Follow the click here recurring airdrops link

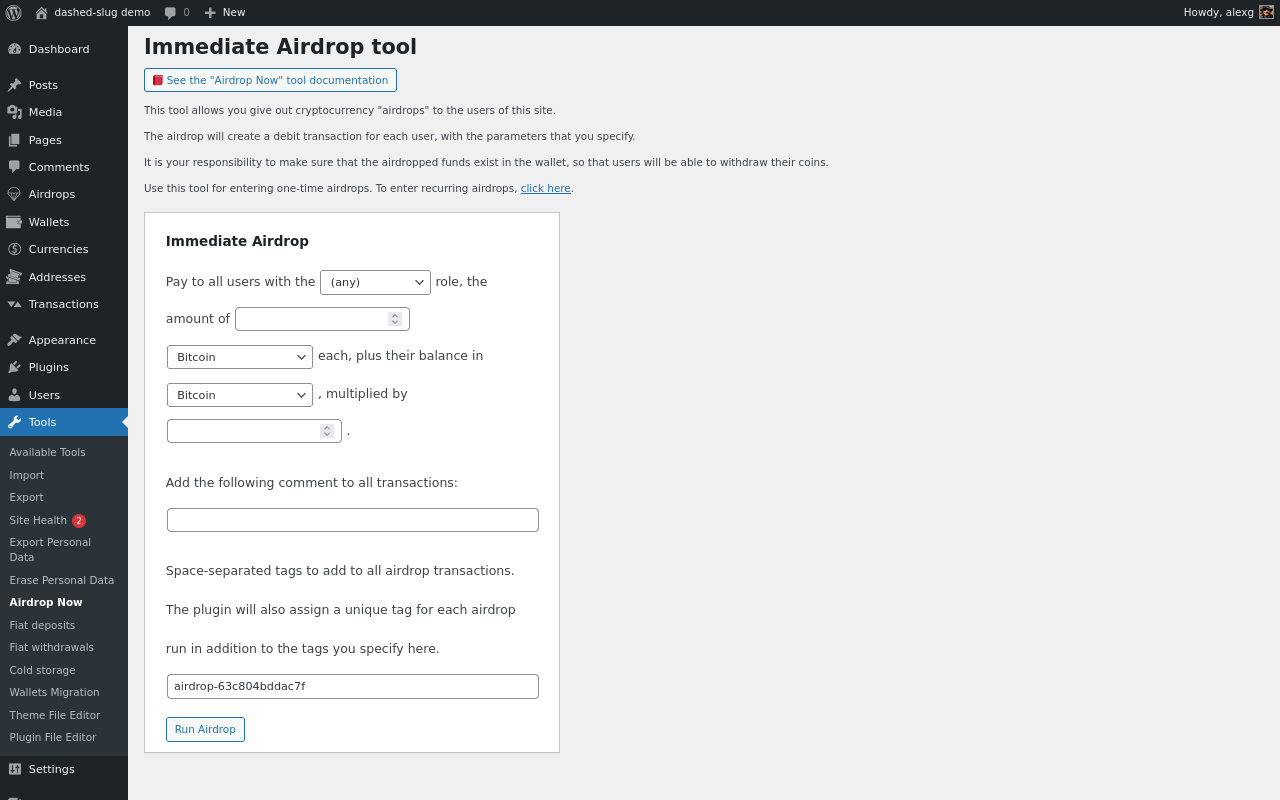pos(546,188)
